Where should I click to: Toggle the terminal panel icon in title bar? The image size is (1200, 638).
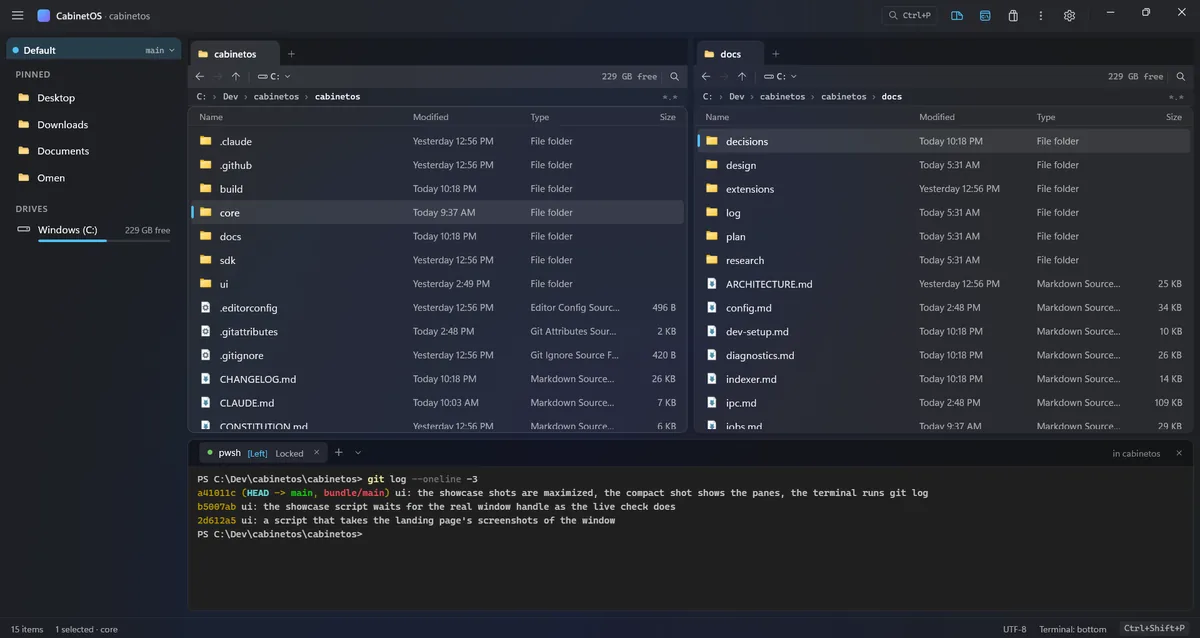coord(985,15)
